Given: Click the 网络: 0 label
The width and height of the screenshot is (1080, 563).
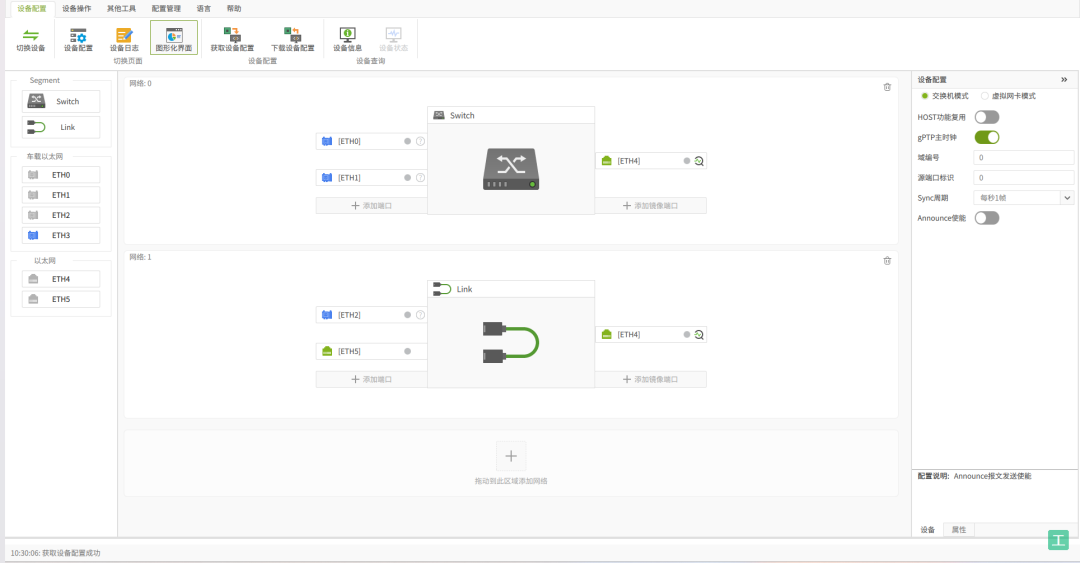Looking at the screenshot, I should [x=141, y=83].
